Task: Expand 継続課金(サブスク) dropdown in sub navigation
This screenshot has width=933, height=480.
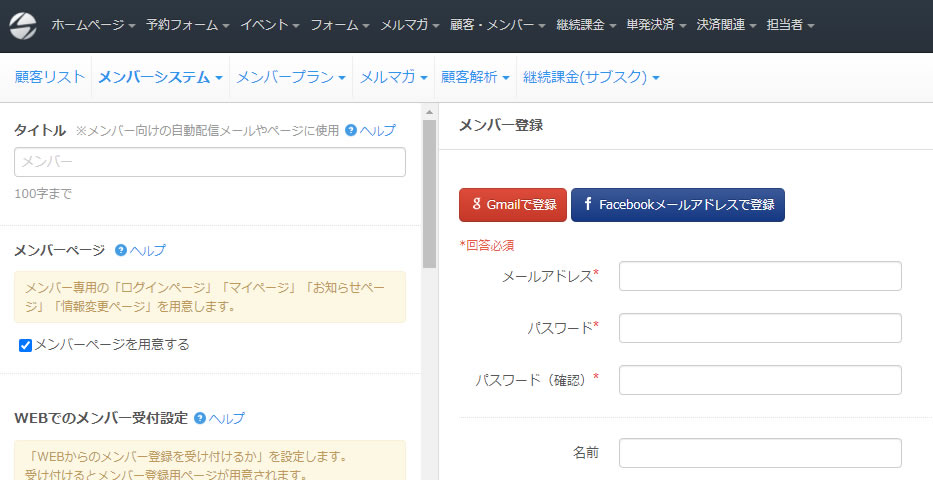Action: pos(590,77)
